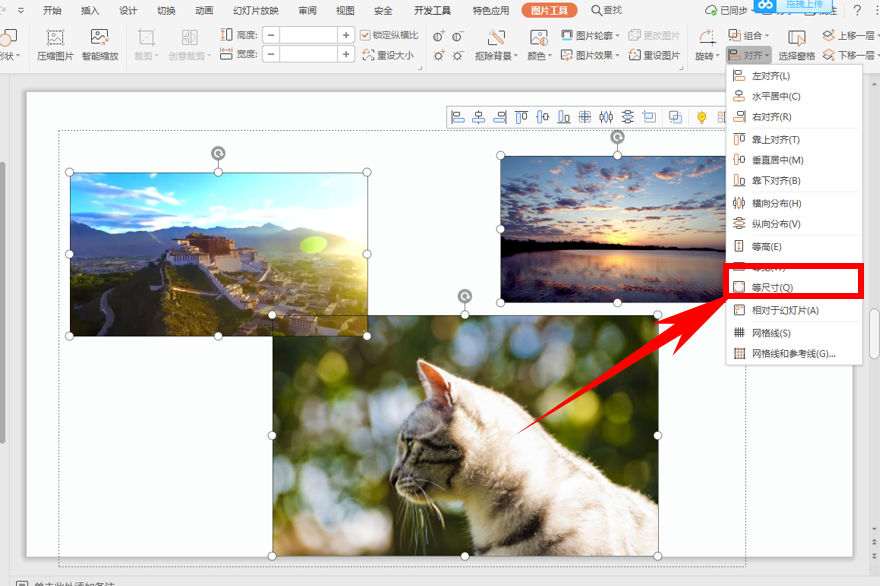
Task: Choose 靠下对齐(B) from align menu
Action: pyautogui.click(x=794, y=180)
